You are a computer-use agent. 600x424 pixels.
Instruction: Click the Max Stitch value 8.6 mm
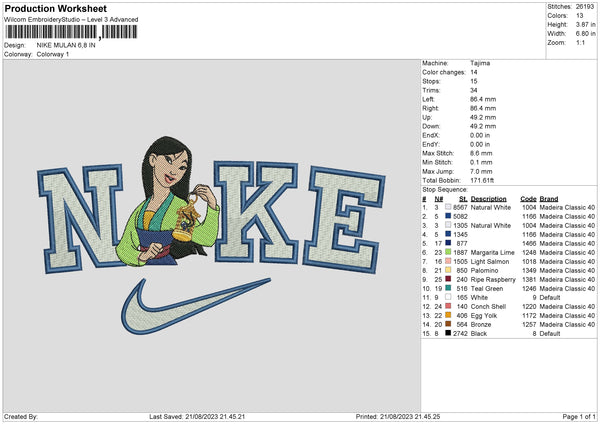click(x=481, y=153)
